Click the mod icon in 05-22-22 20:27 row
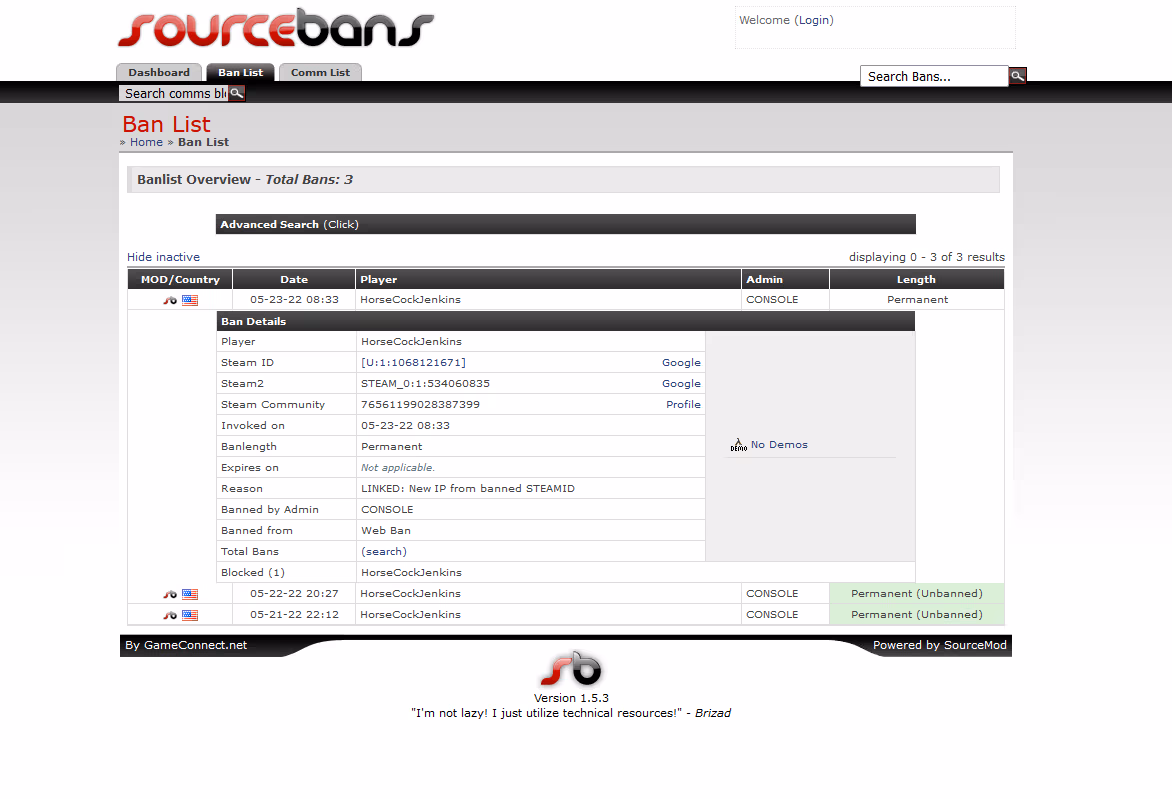Image resolution: width=1172 pixels, height=799 pixels. 170,594
